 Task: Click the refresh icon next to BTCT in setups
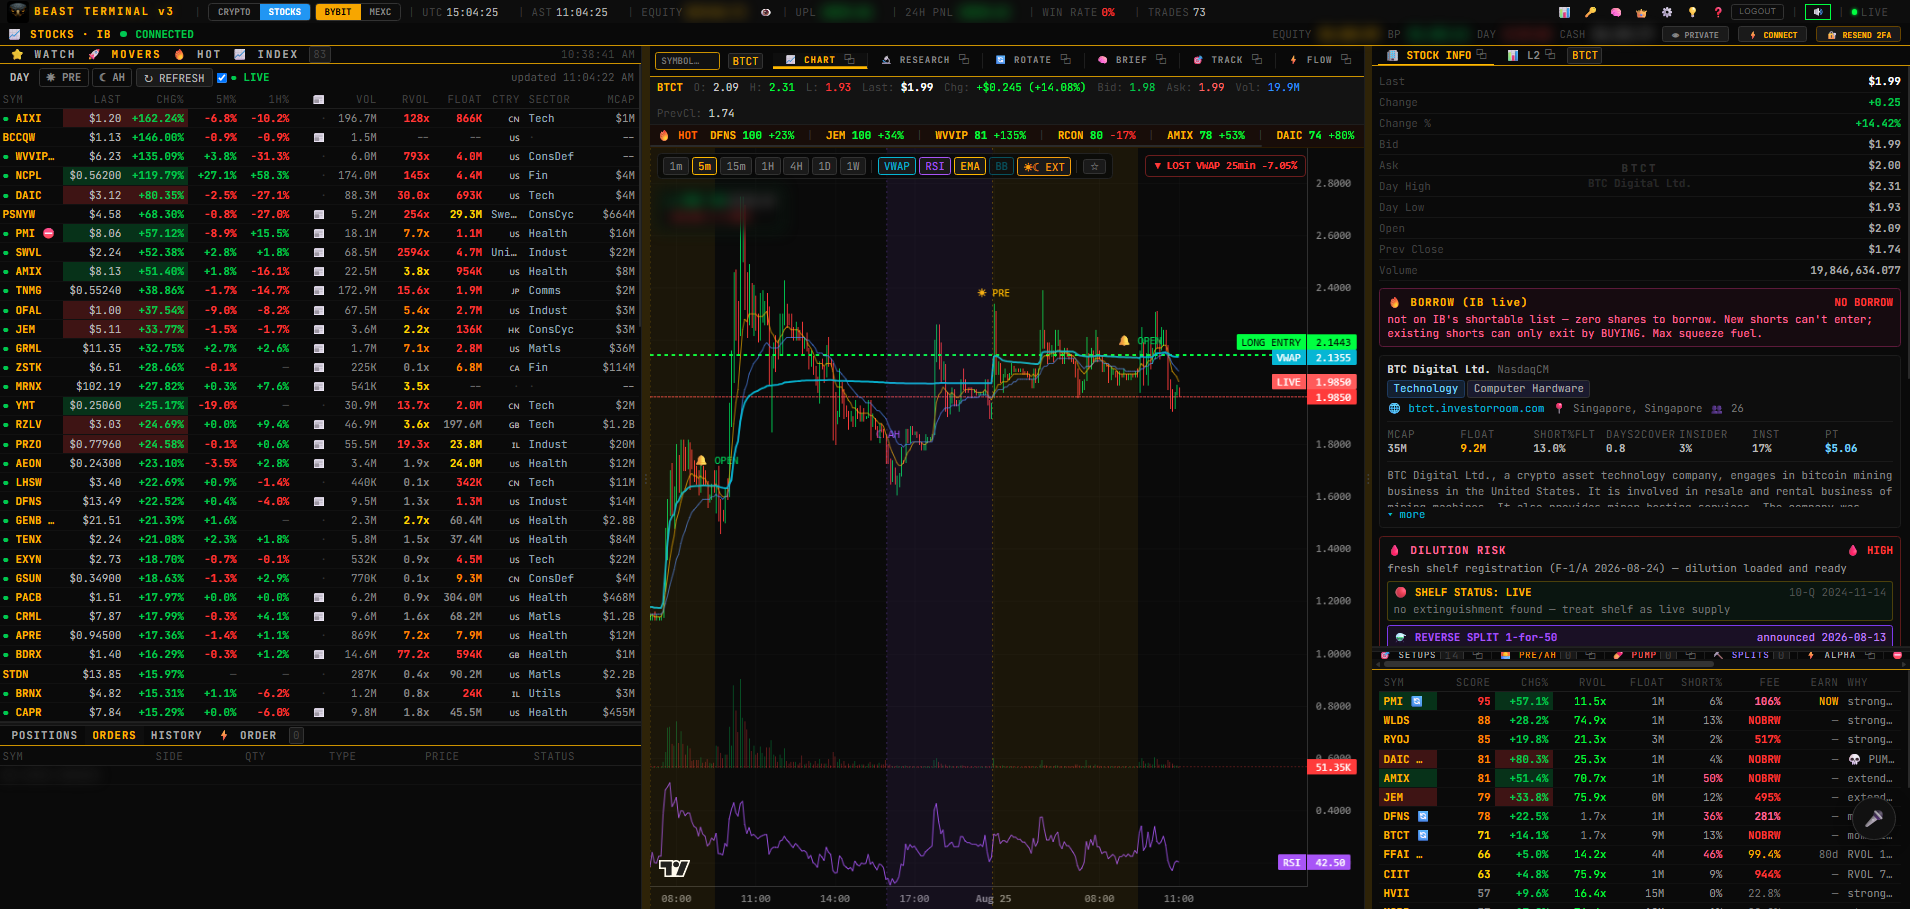(1423, 835)
